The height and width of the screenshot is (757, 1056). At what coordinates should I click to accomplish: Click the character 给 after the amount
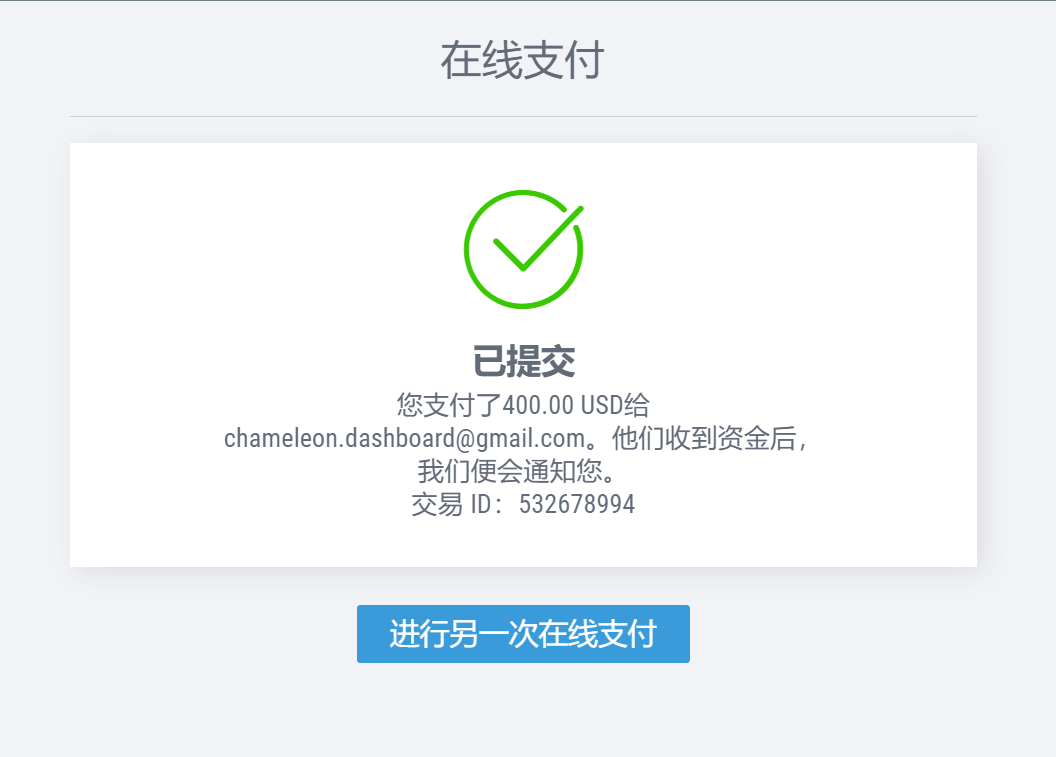(637, 406)
